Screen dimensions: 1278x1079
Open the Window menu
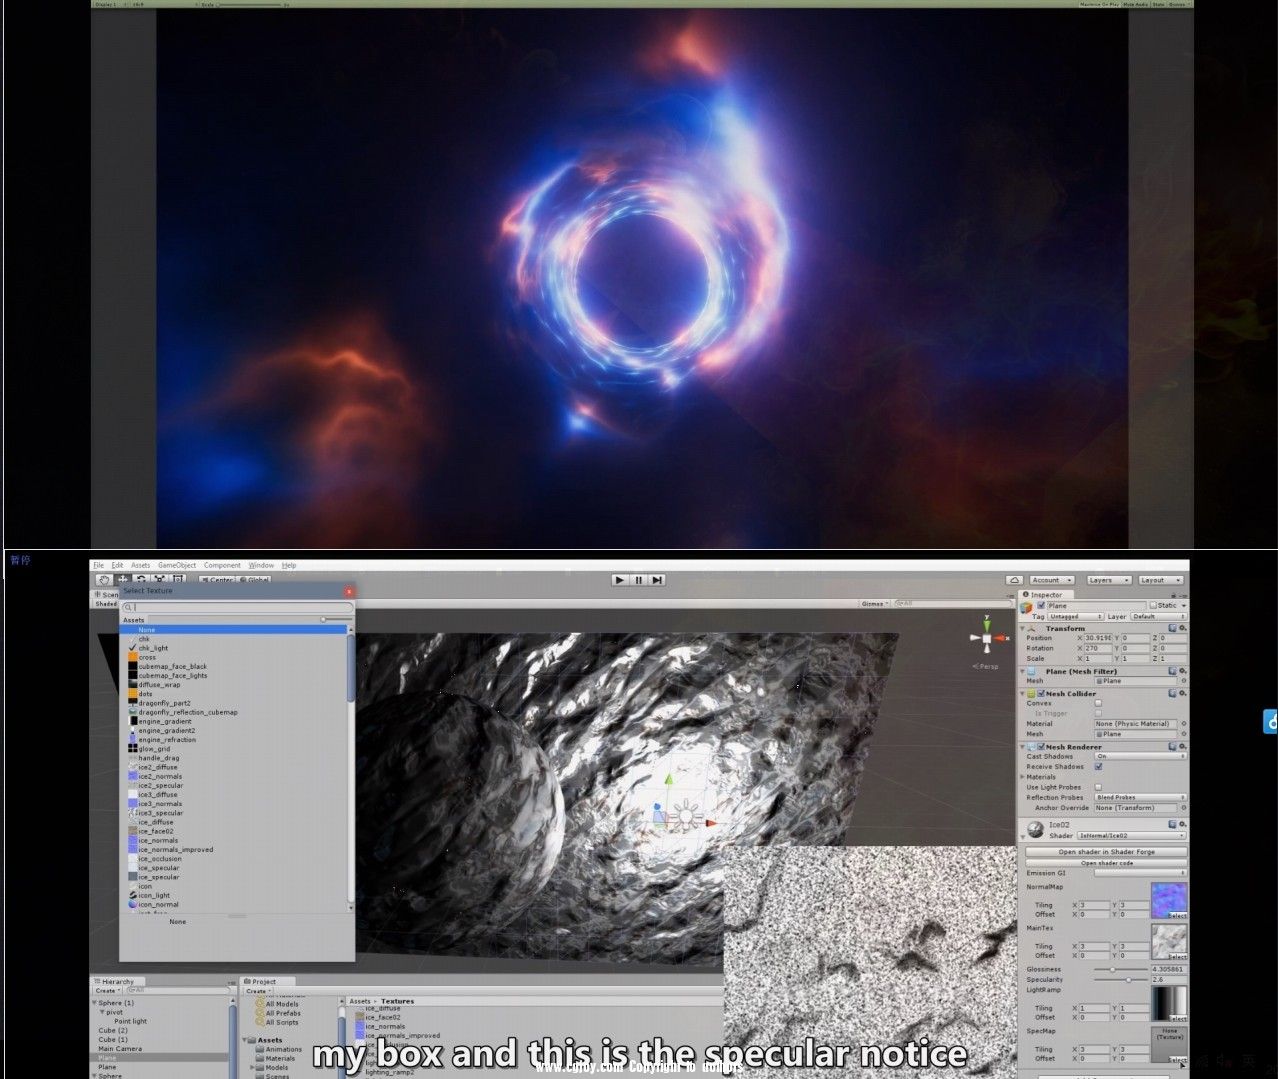261,565
